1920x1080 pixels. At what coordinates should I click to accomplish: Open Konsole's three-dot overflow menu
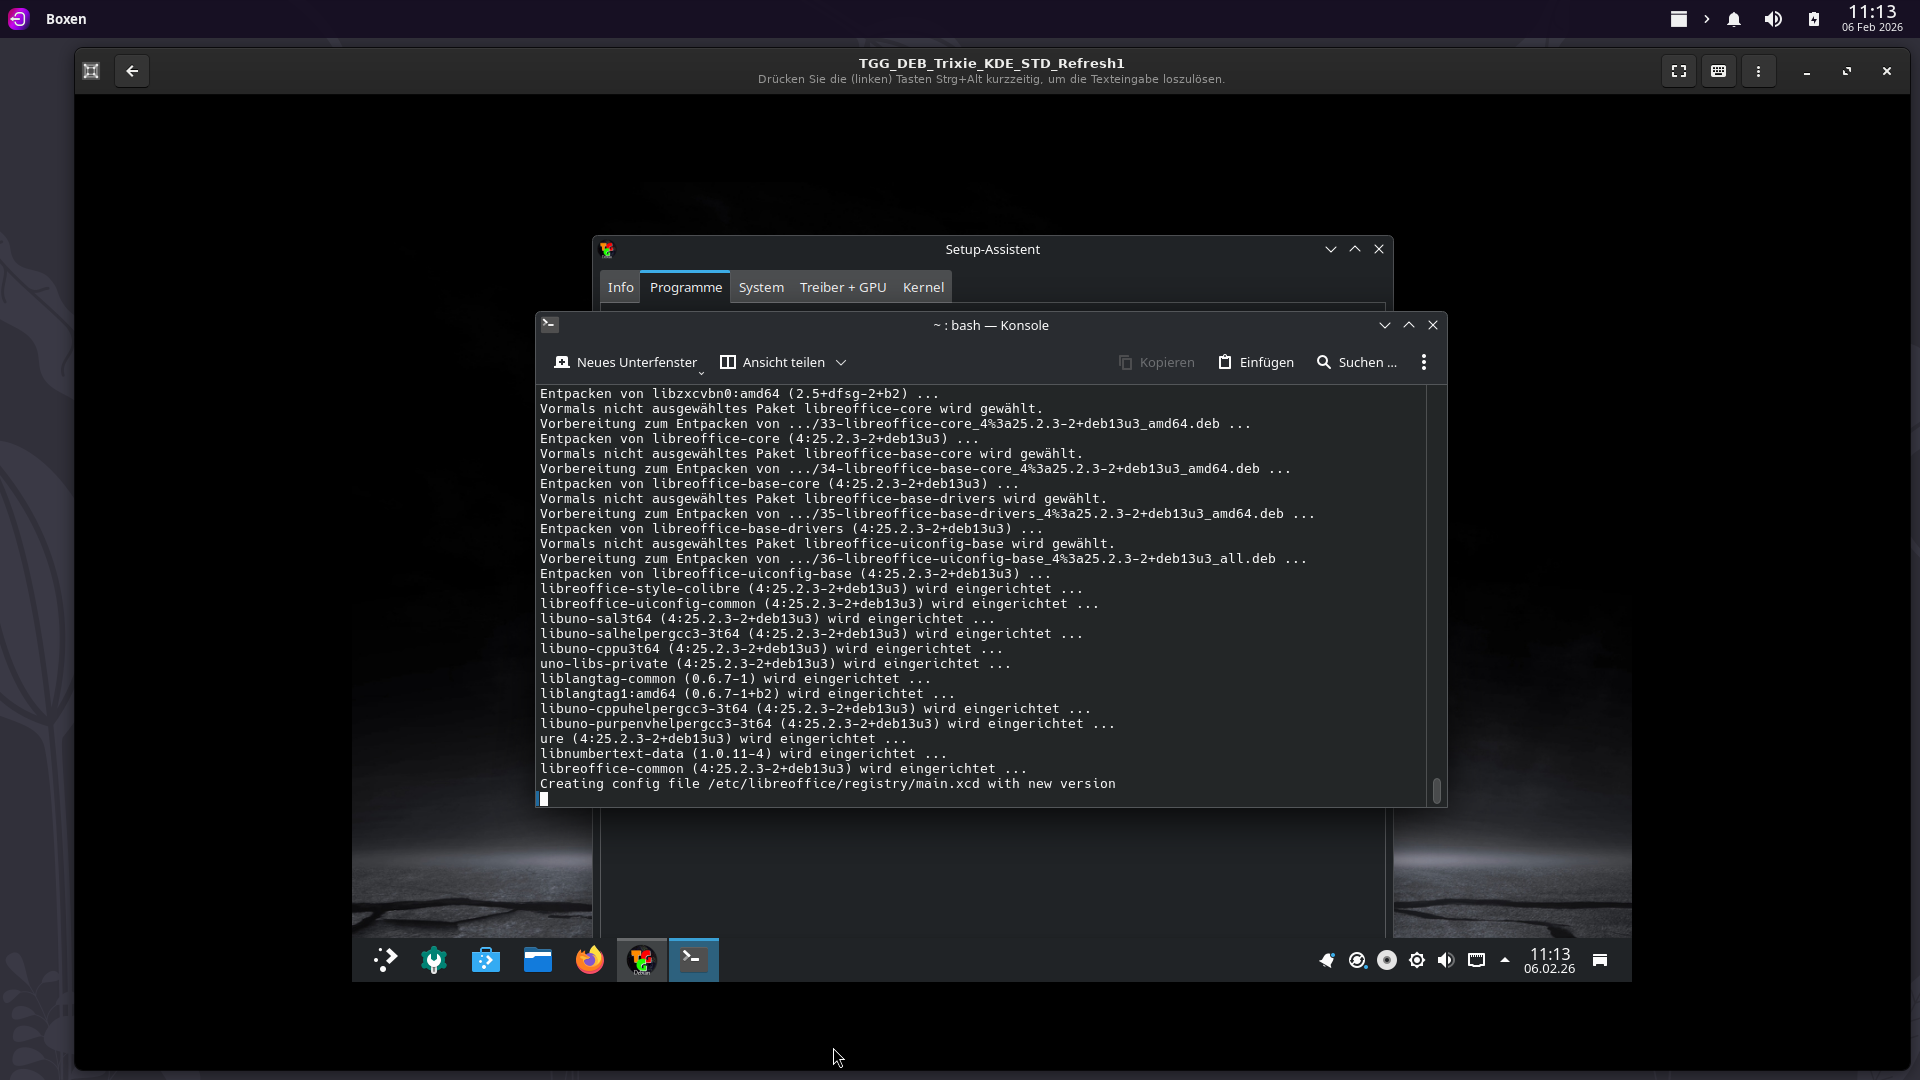(1424, 362)
